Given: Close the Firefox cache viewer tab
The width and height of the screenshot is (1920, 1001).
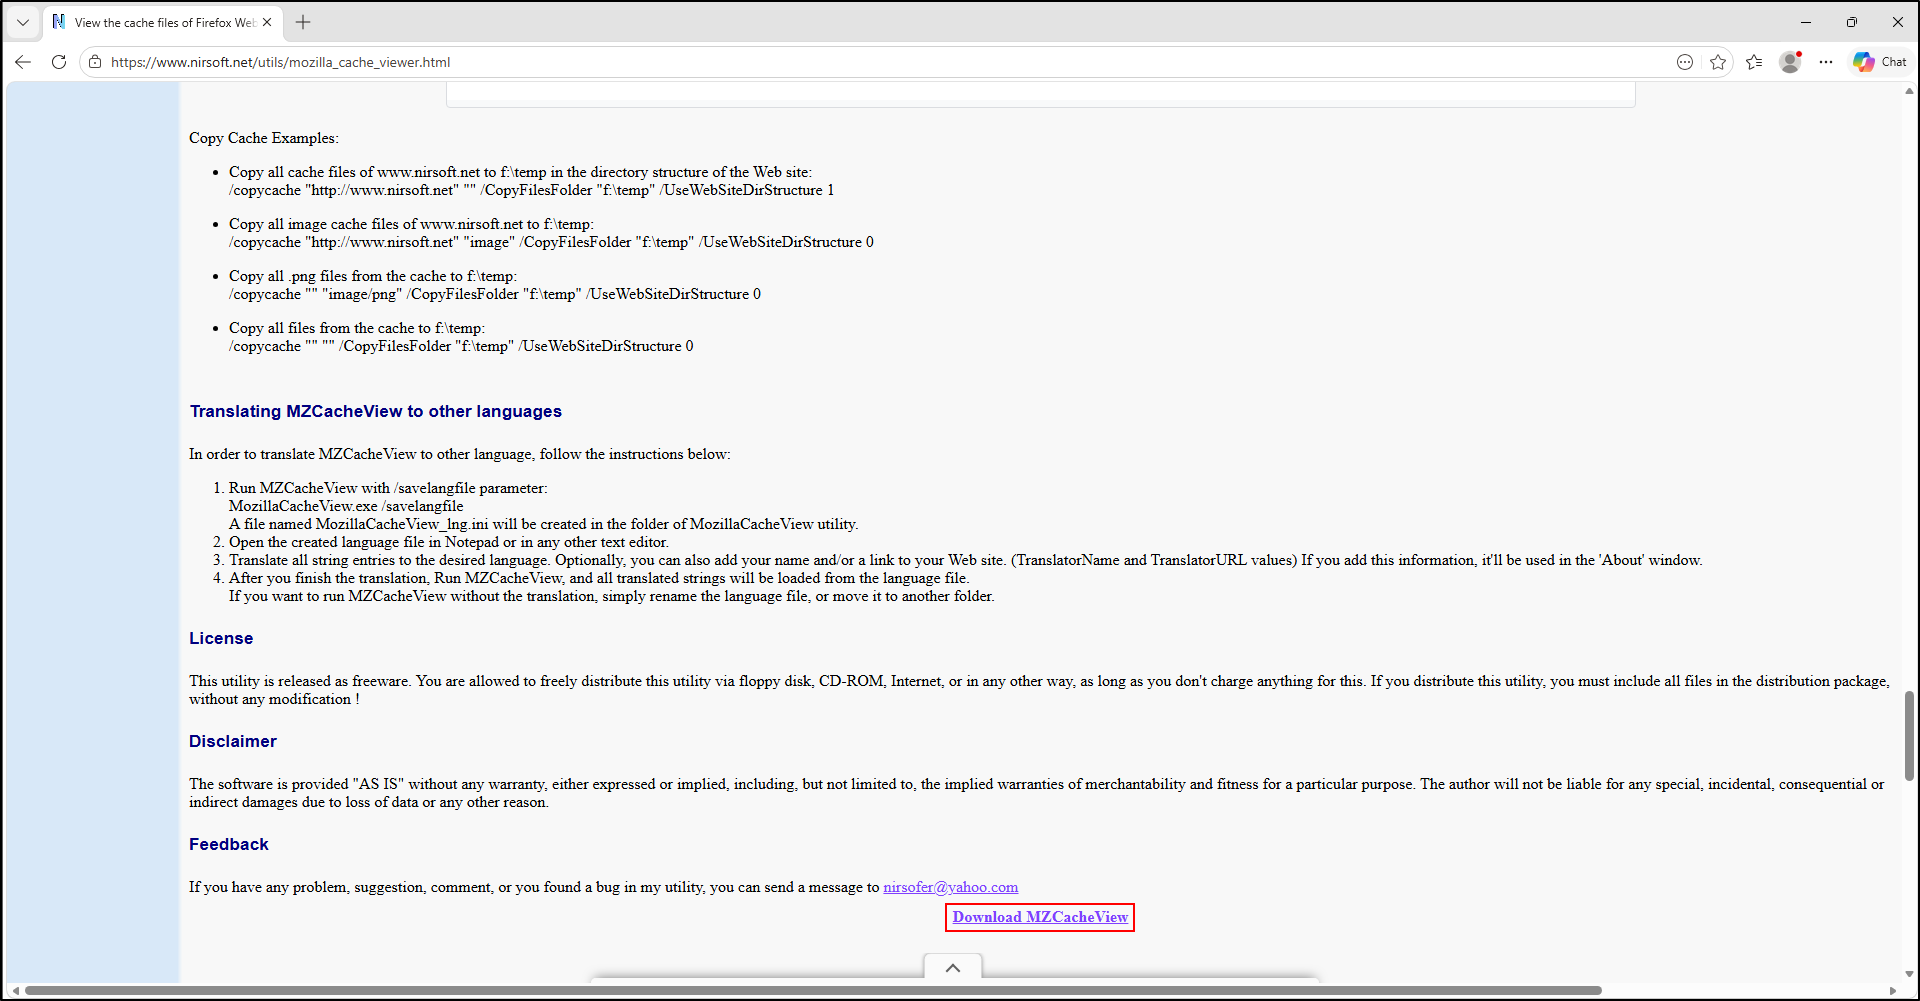Looking at the screenshot, I should 267,22.
